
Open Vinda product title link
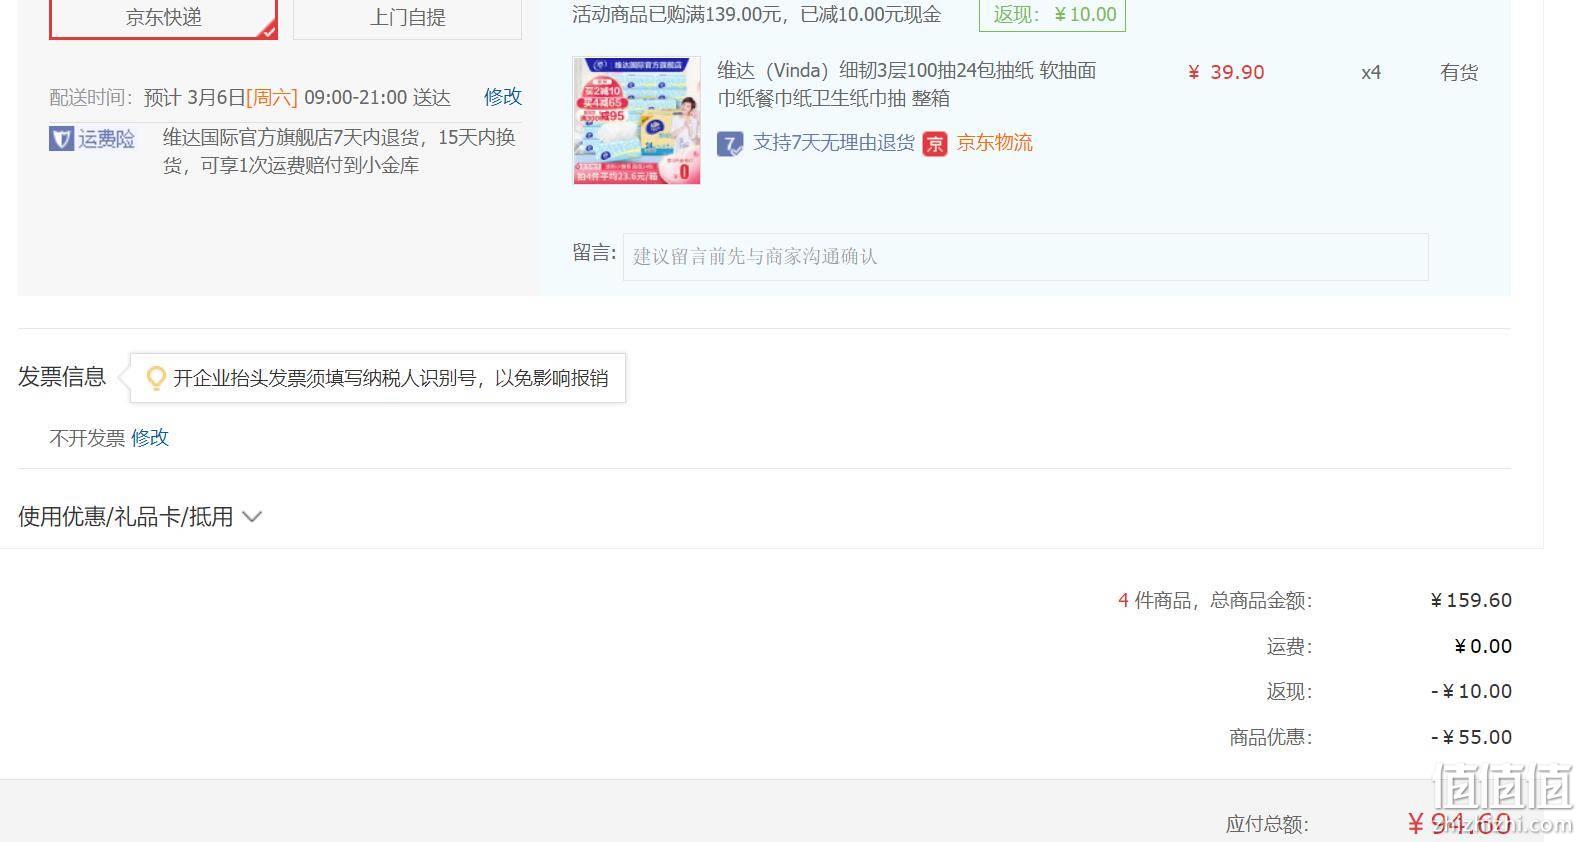point(907,84)
